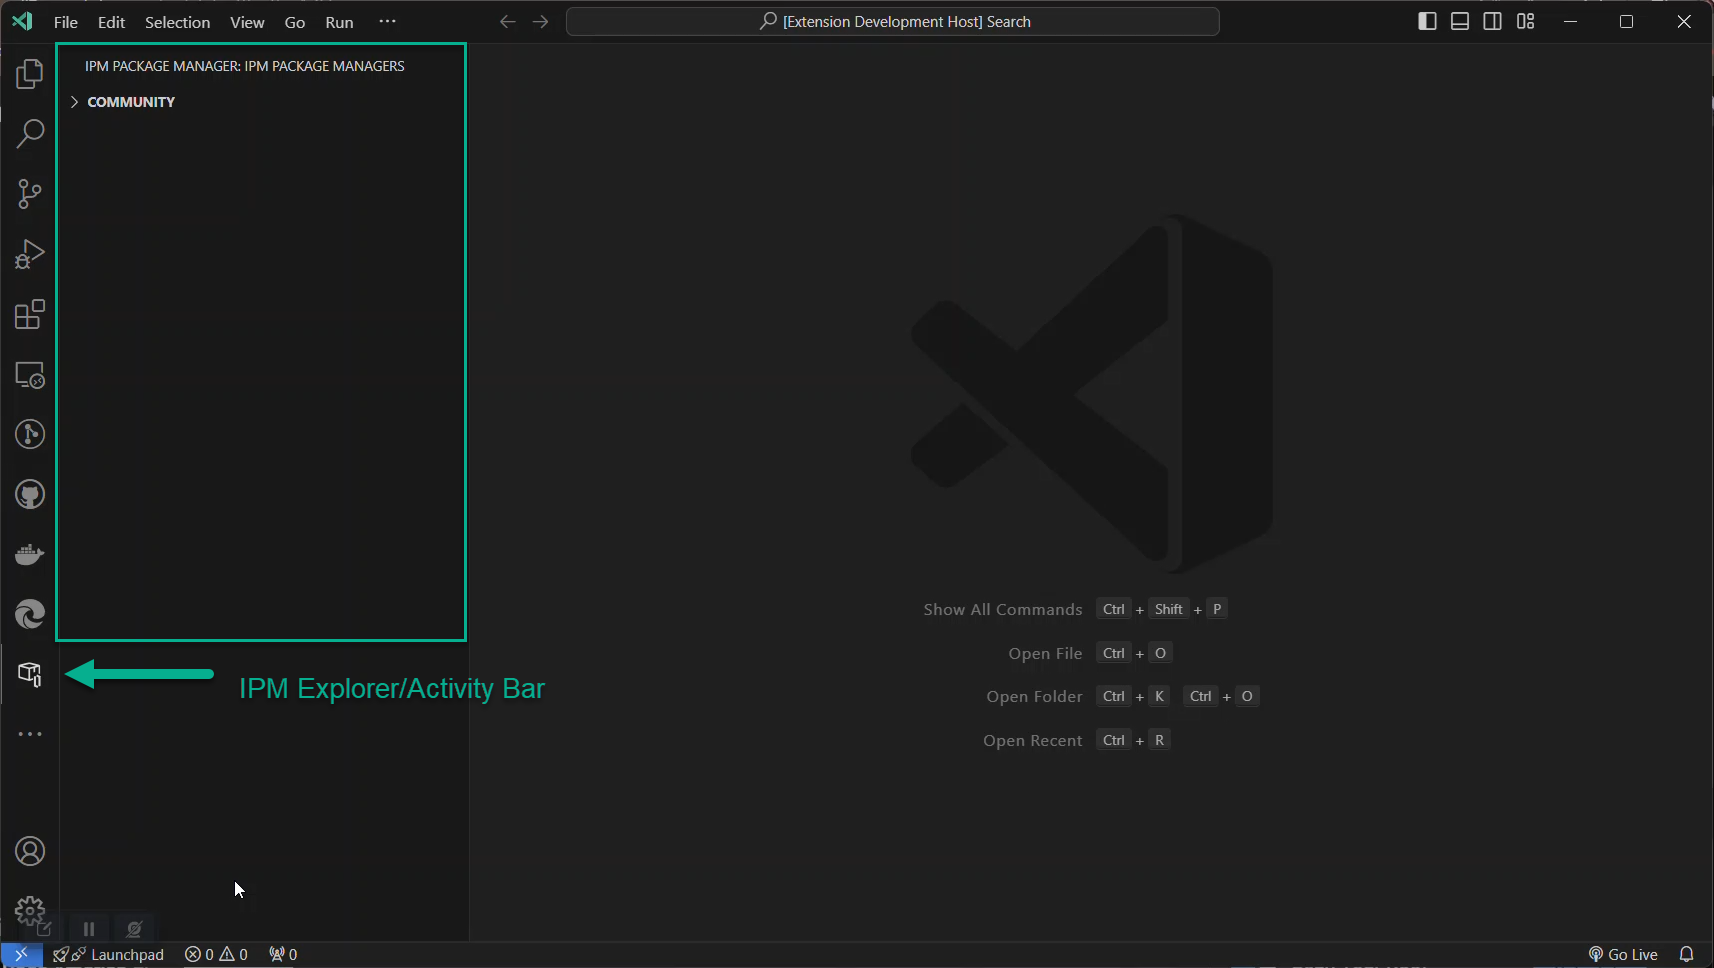
Task: Click the command center search box
Action: click(893, 22)
